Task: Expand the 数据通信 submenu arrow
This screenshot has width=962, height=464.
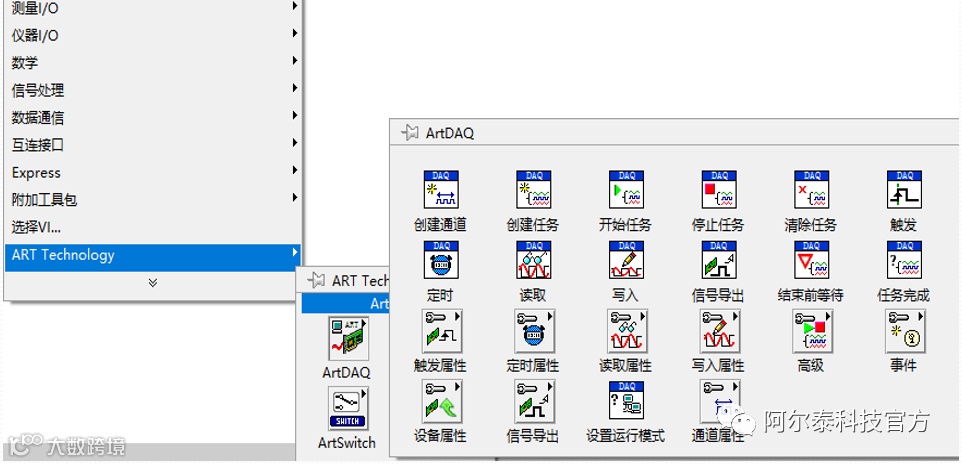Action: click(295, 115)
